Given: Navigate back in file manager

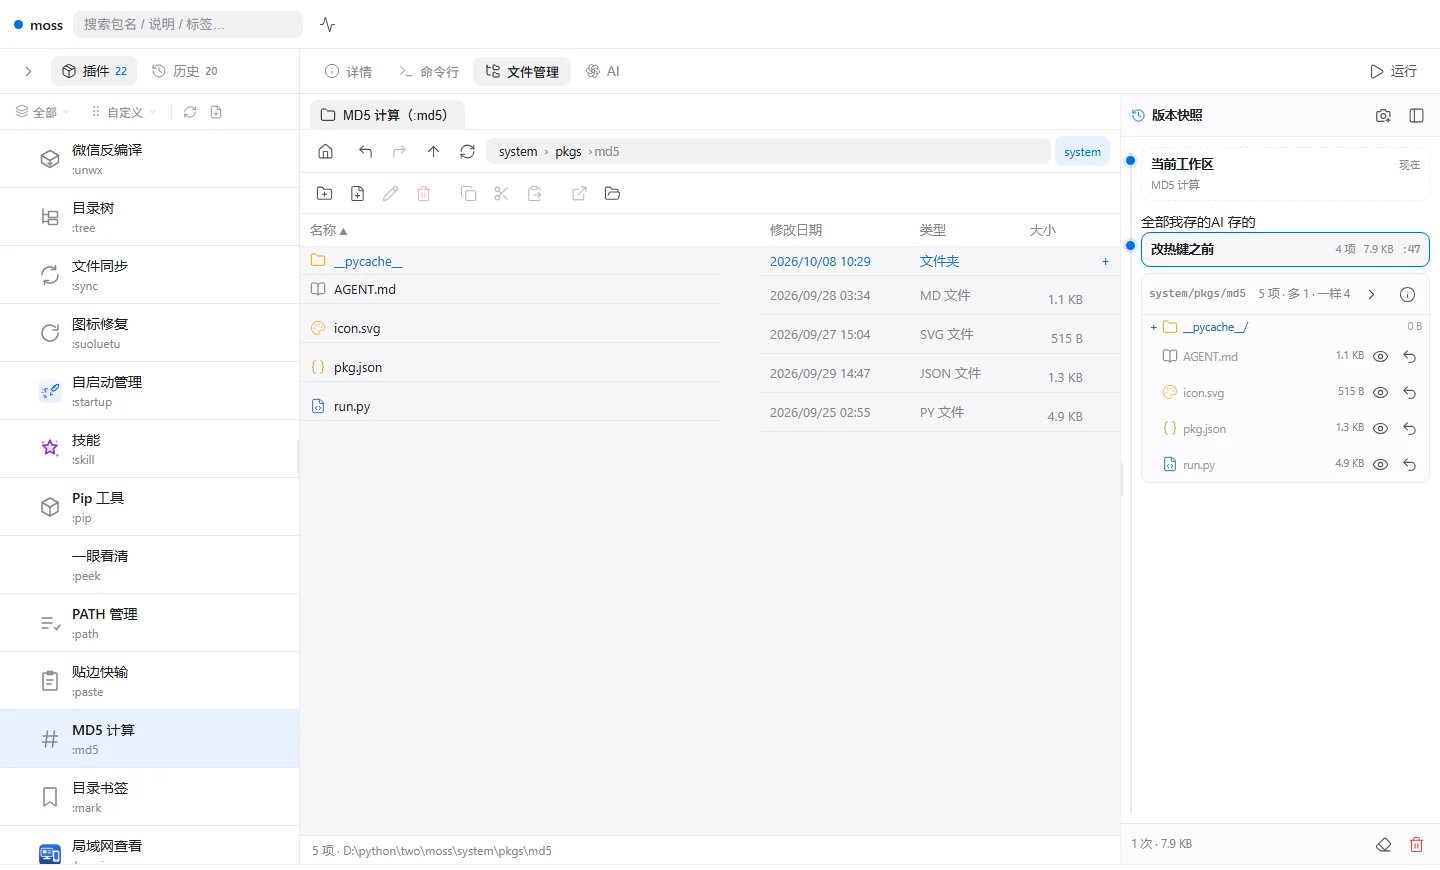Looking at the screenshot, I should pos(365,152).
